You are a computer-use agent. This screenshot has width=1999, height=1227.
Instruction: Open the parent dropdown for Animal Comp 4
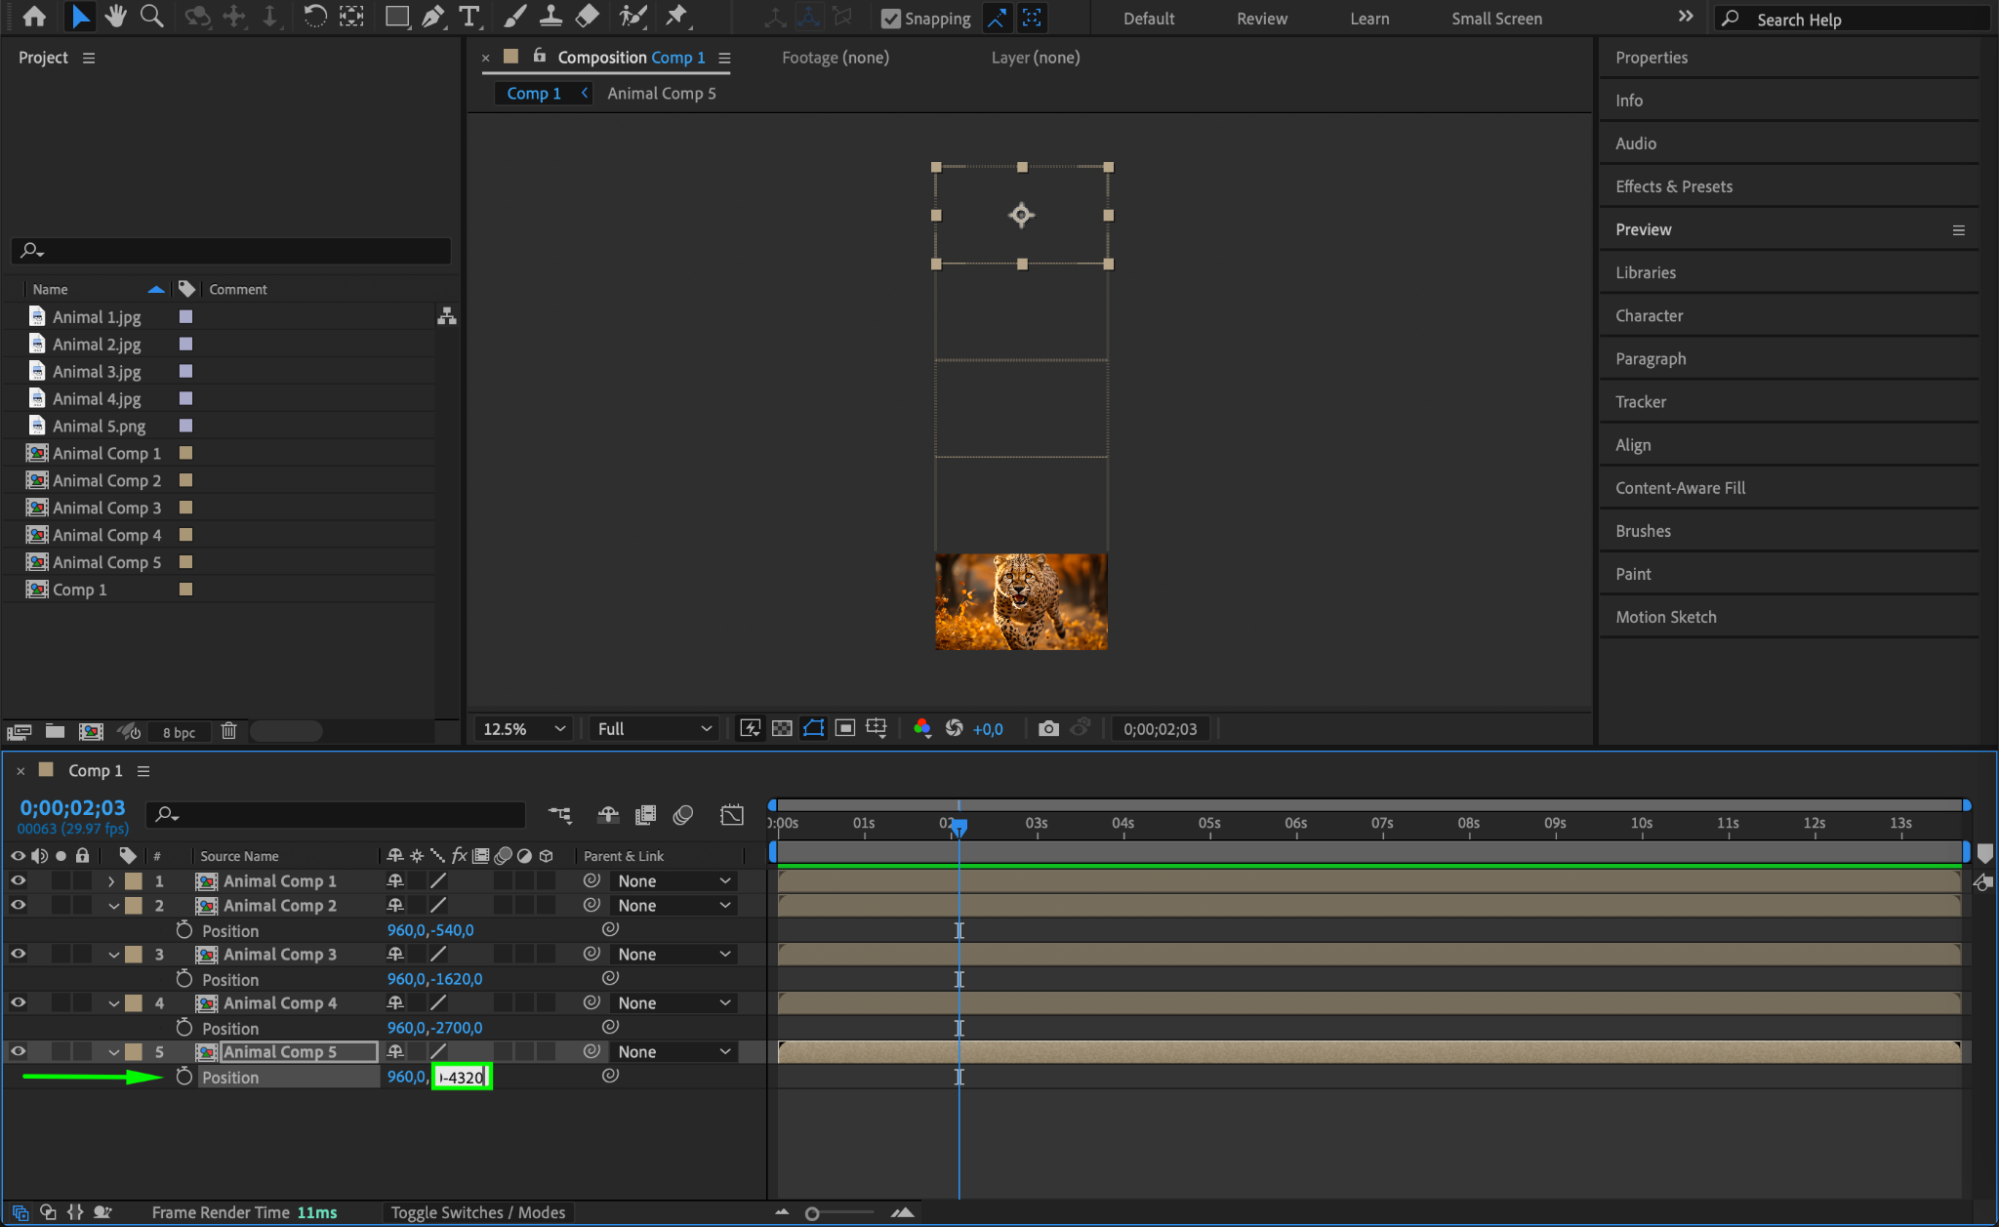(674, 1003)
